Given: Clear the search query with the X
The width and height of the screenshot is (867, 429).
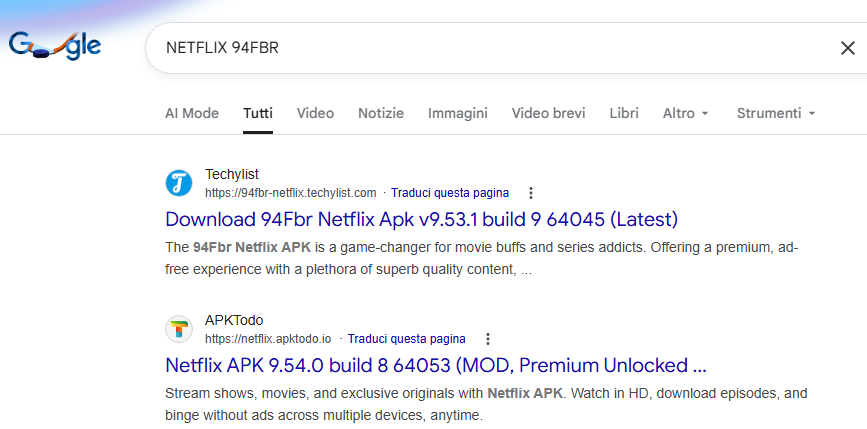Looking at the screenshot, I should (x=847, y=48).
